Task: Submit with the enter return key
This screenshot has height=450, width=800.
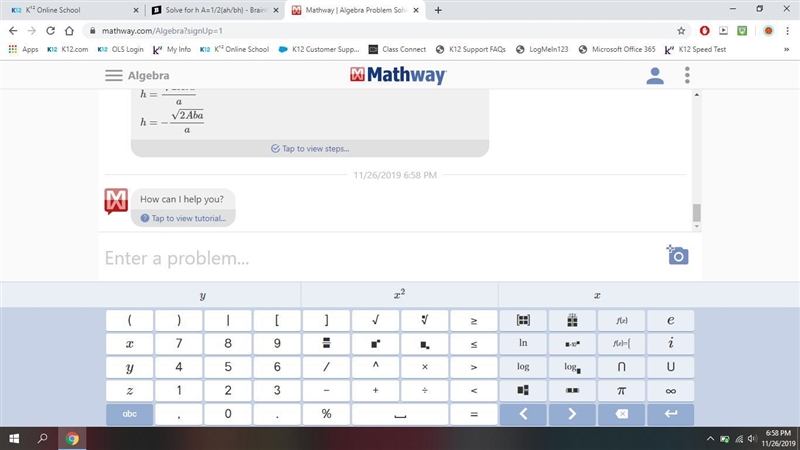Action: [x=670, y=414]
